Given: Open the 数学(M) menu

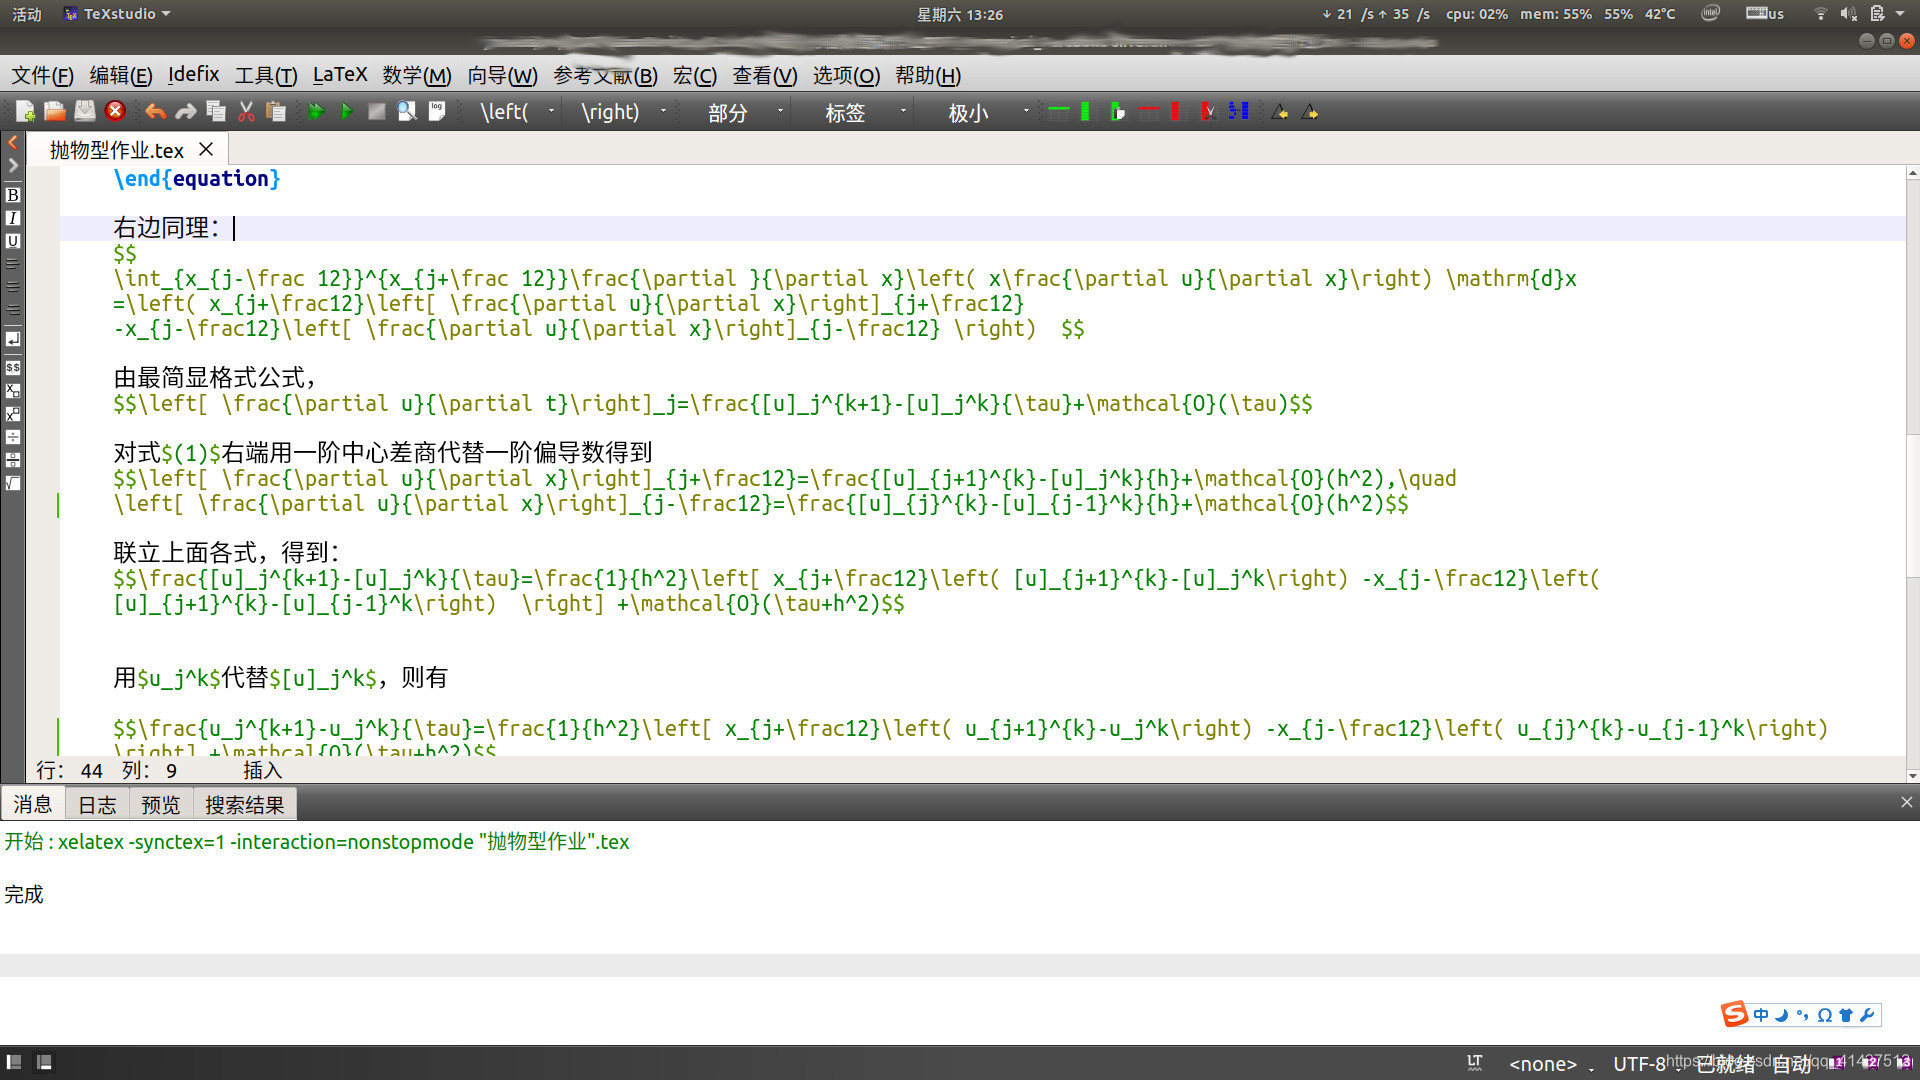Looking at the screenshot, I should (416, 76).
